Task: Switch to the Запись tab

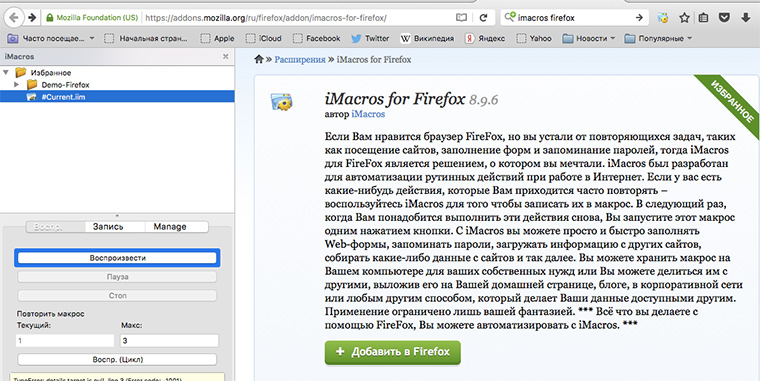Action: tap(114, 227)
